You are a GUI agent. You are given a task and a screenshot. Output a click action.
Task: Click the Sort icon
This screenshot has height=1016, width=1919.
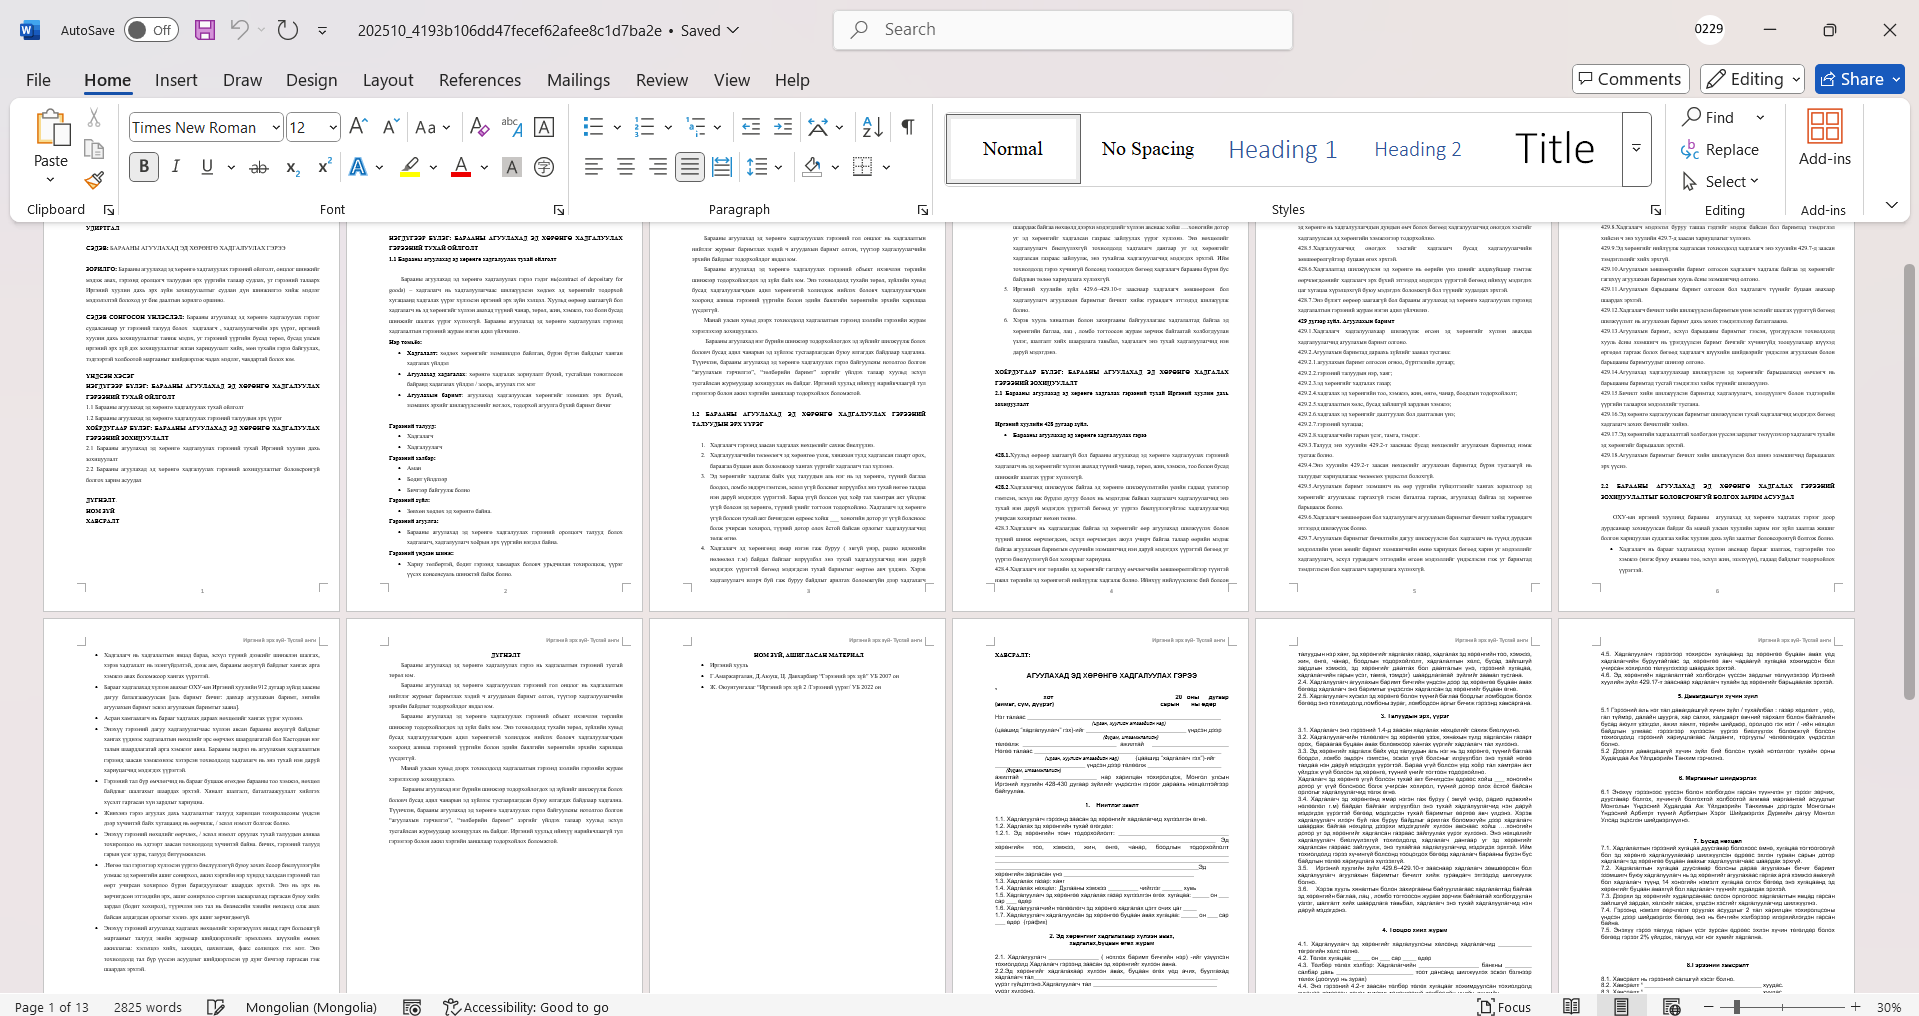[872, 127]
